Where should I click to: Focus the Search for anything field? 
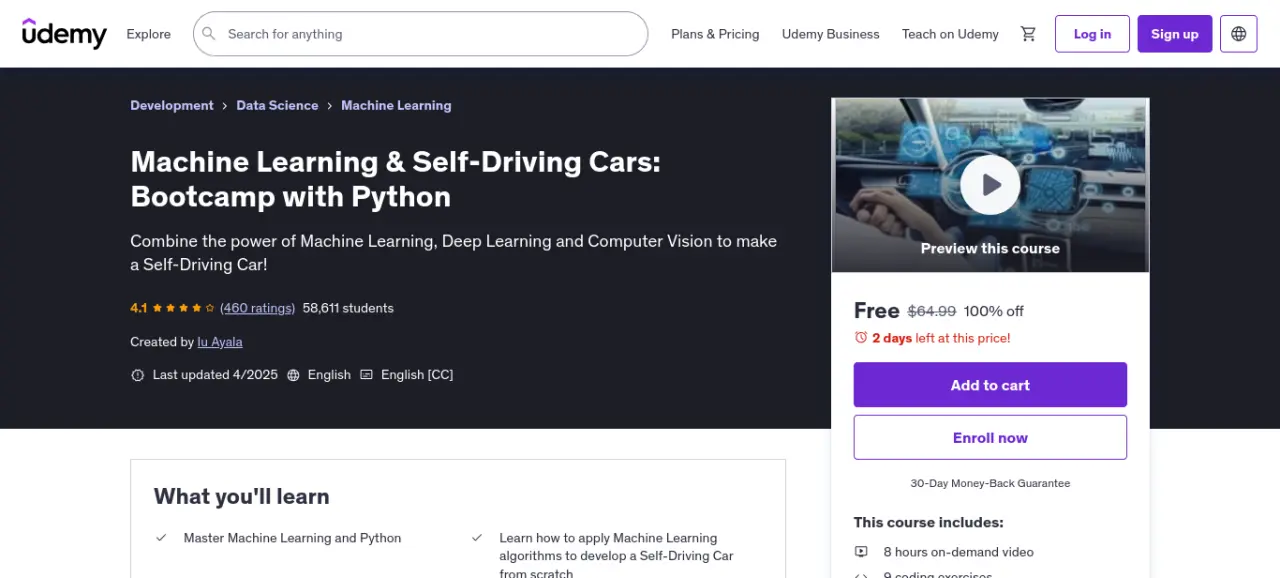click(x=420, y=34)
